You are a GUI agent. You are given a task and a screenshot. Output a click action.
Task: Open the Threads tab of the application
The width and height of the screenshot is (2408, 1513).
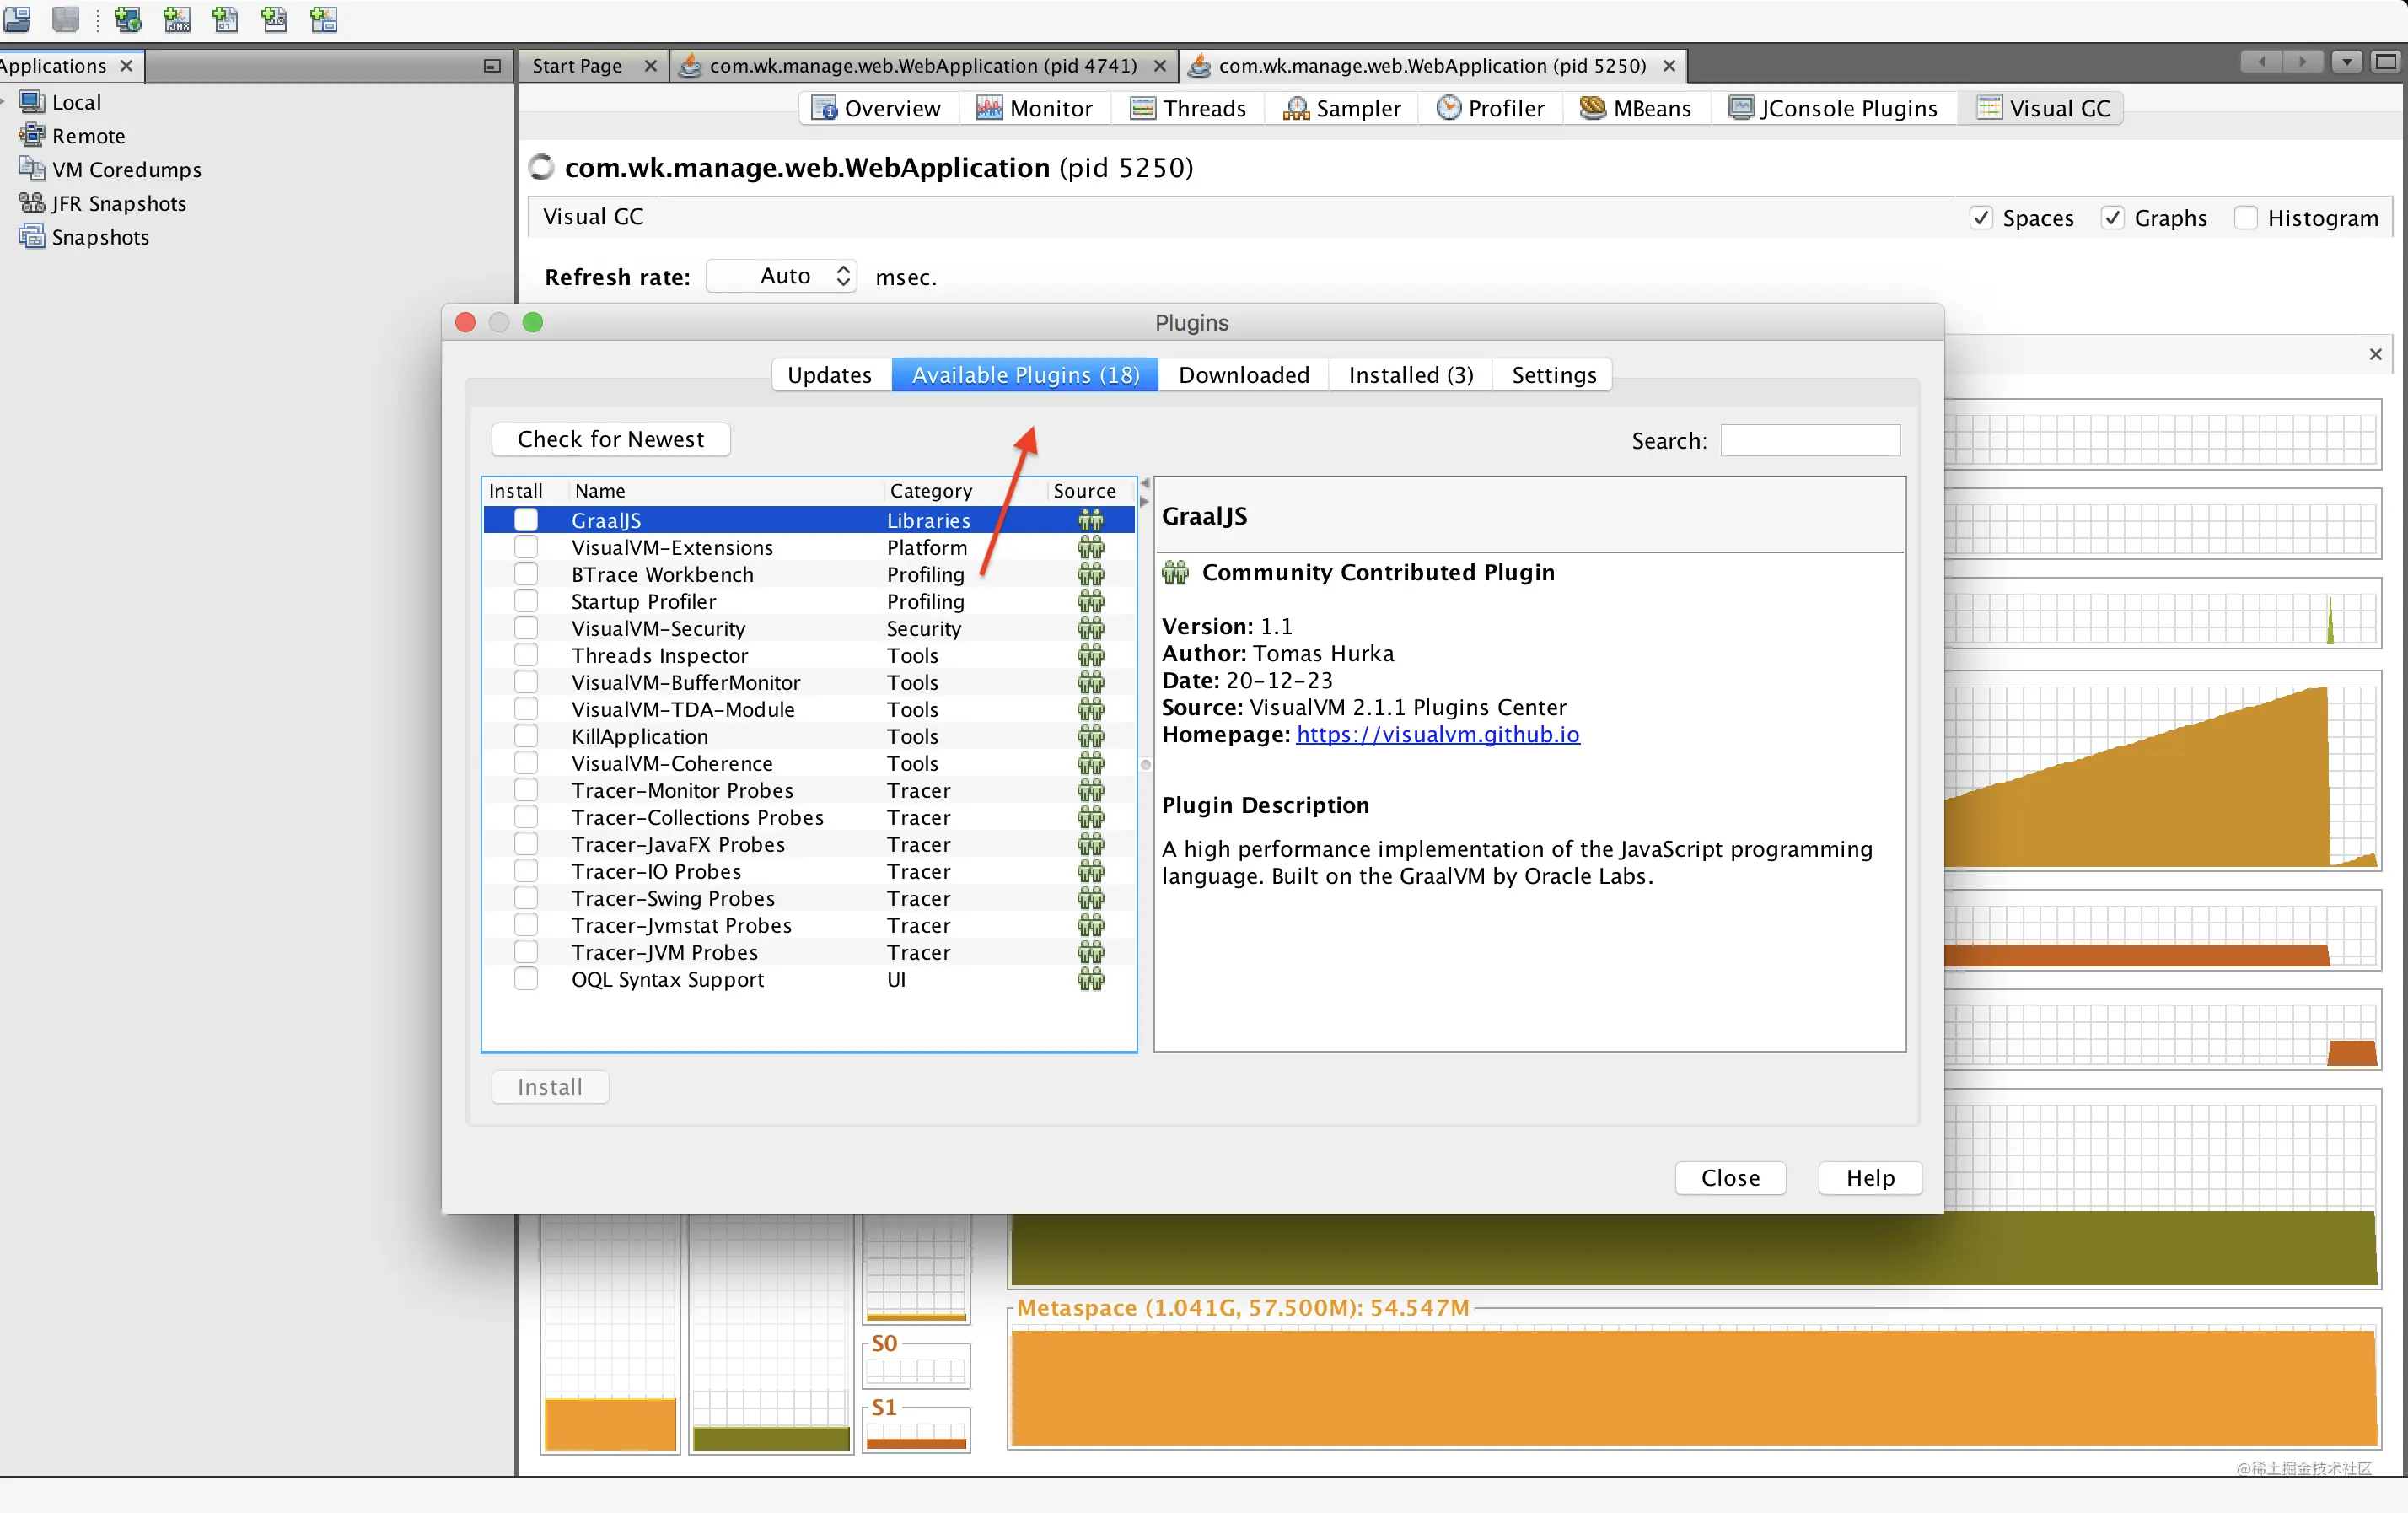[x=1188, y=108]
